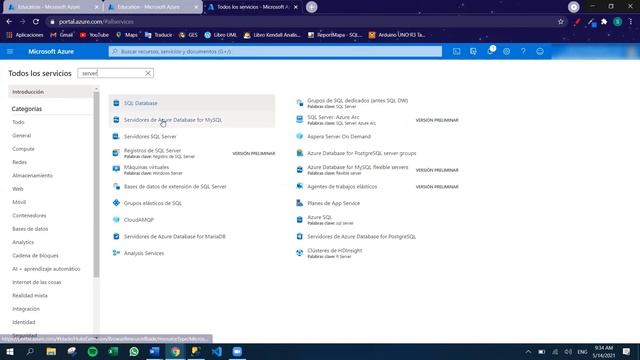This screenshot has width=640, height=360.
Task: Open the help question mark icon
Action: pyautogui.click(x=523, y=51)
